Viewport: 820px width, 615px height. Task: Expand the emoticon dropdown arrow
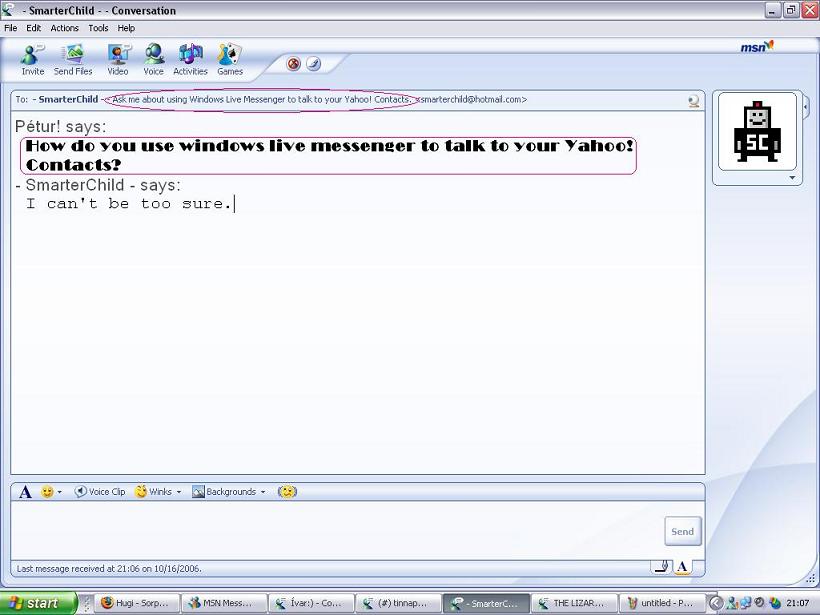click(59, 492)
